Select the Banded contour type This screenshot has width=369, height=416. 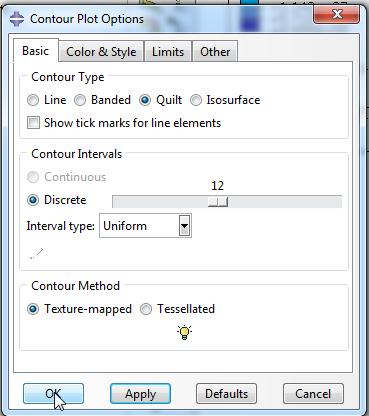[80, 100]
